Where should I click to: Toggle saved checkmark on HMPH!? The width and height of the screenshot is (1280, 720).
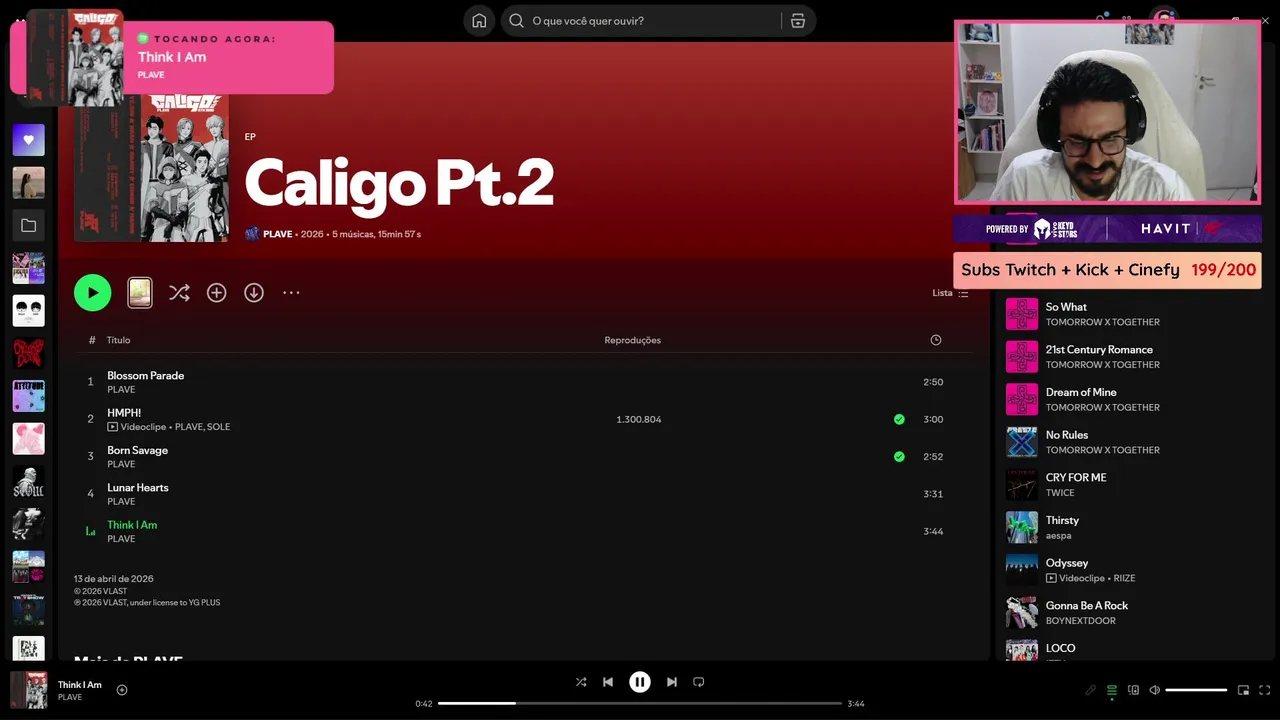tap(899, 419)
